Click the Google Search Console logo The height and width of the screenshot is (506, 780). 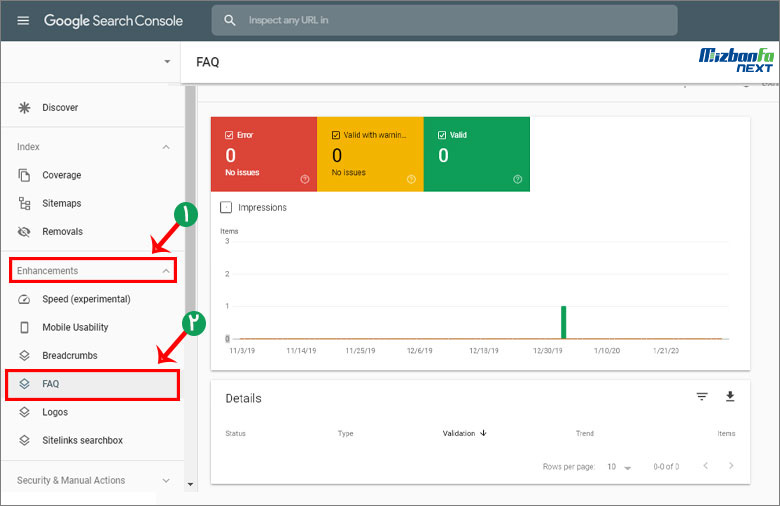point(113,20)
